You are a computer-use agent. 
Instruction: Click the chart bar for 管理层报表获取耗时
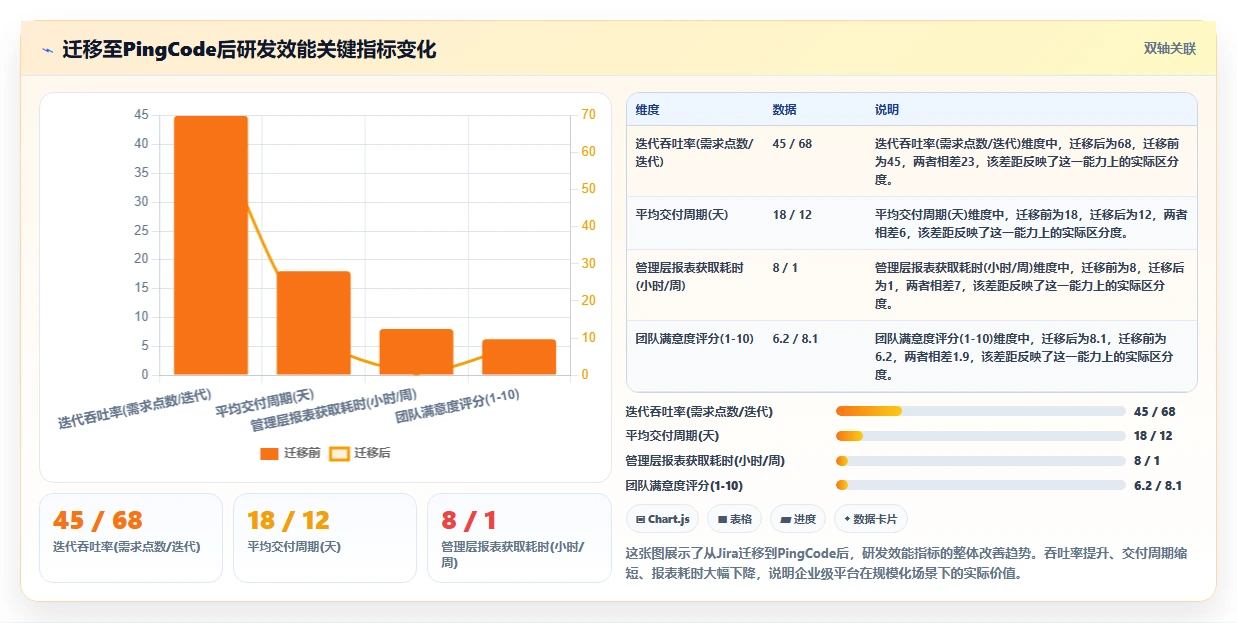pos(416,352)
